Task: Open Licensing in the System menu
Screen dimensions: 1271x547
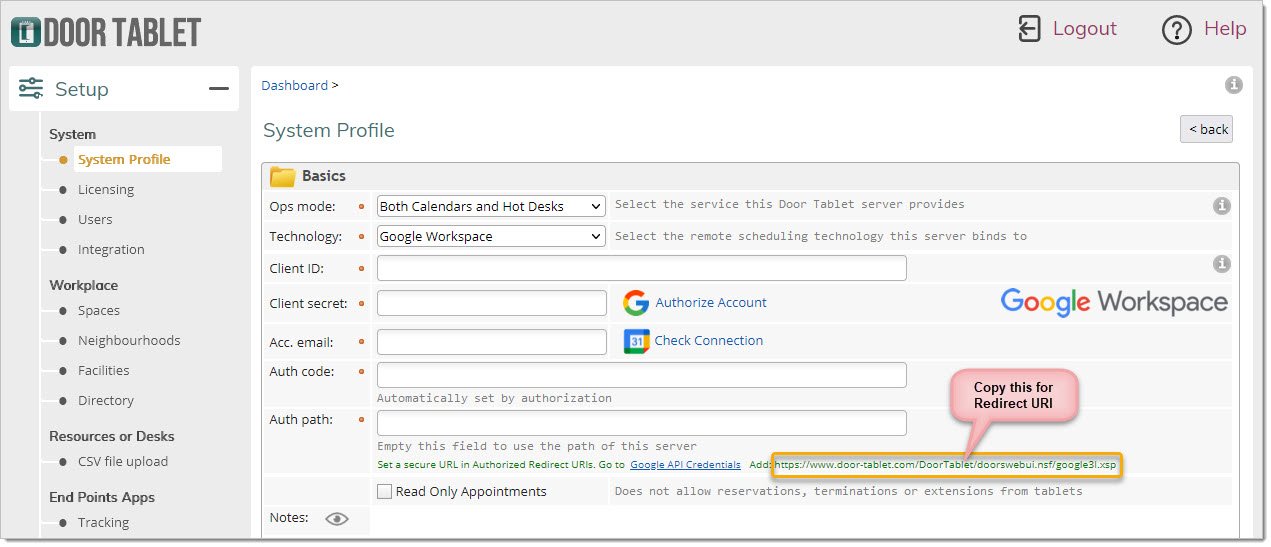Action: coord(106,189)
